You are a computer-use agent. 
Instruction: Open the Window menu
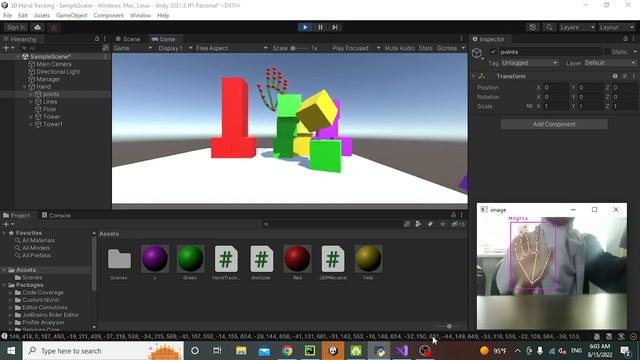coord(140,16)
